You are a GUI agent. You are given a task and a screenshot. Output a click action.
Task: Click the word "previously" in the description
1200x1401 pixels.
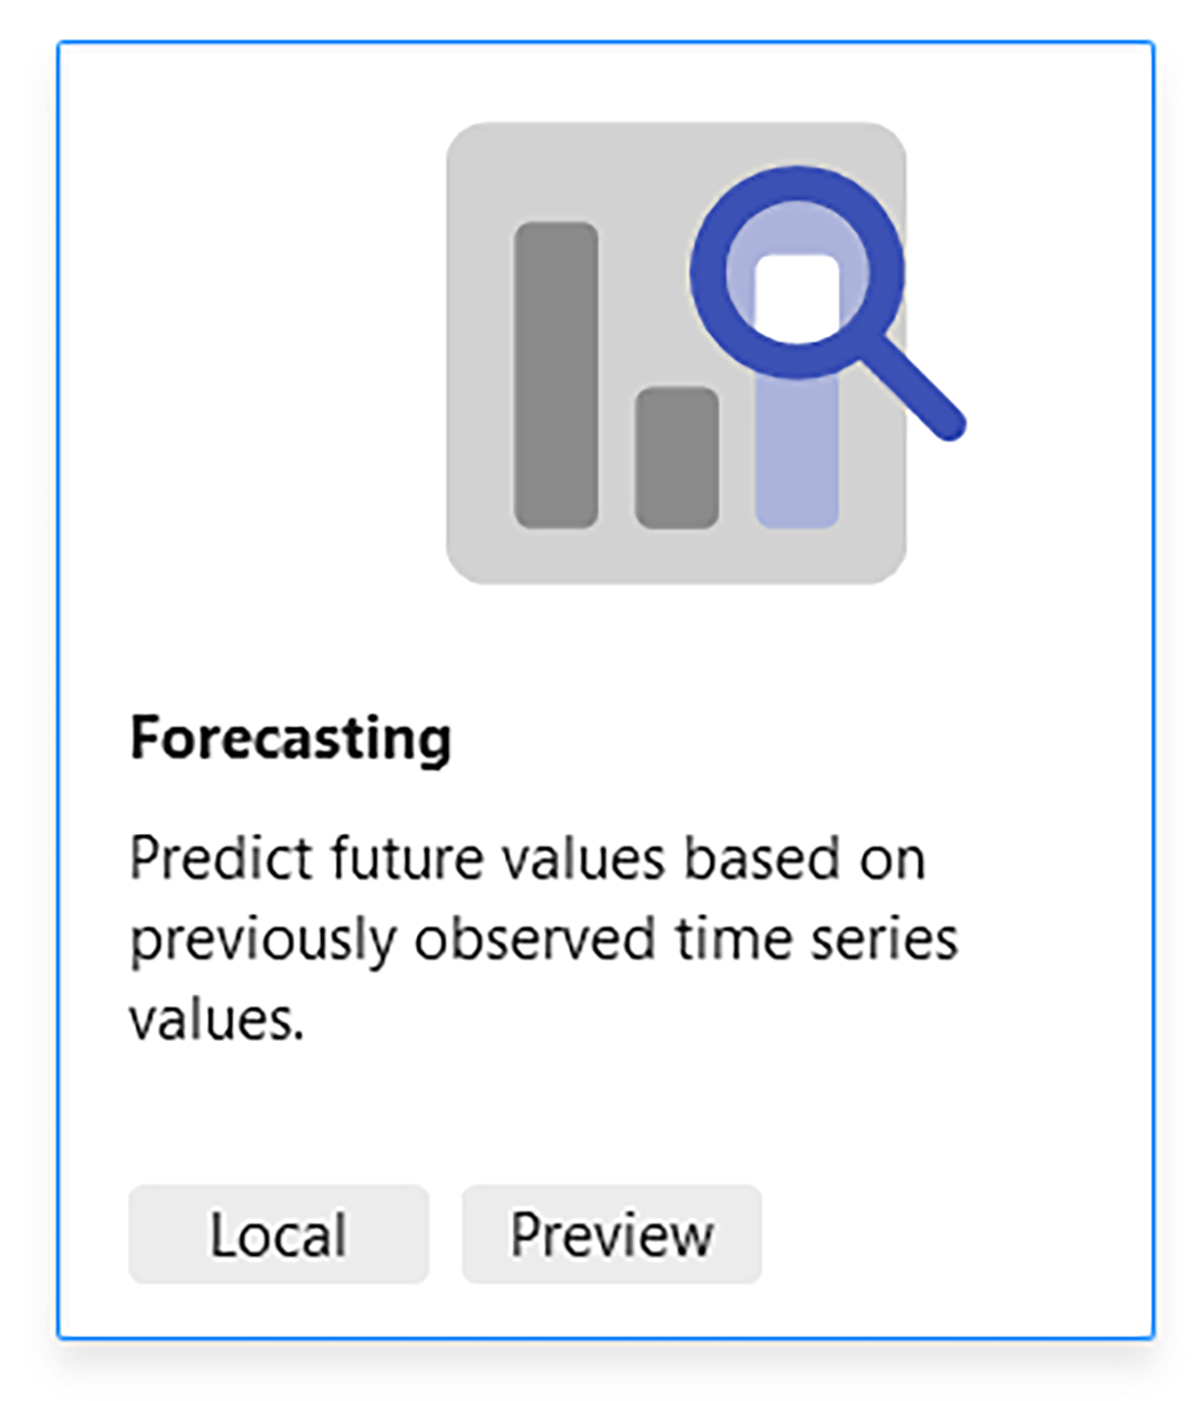pyautogui.click(x=263, y=940)
